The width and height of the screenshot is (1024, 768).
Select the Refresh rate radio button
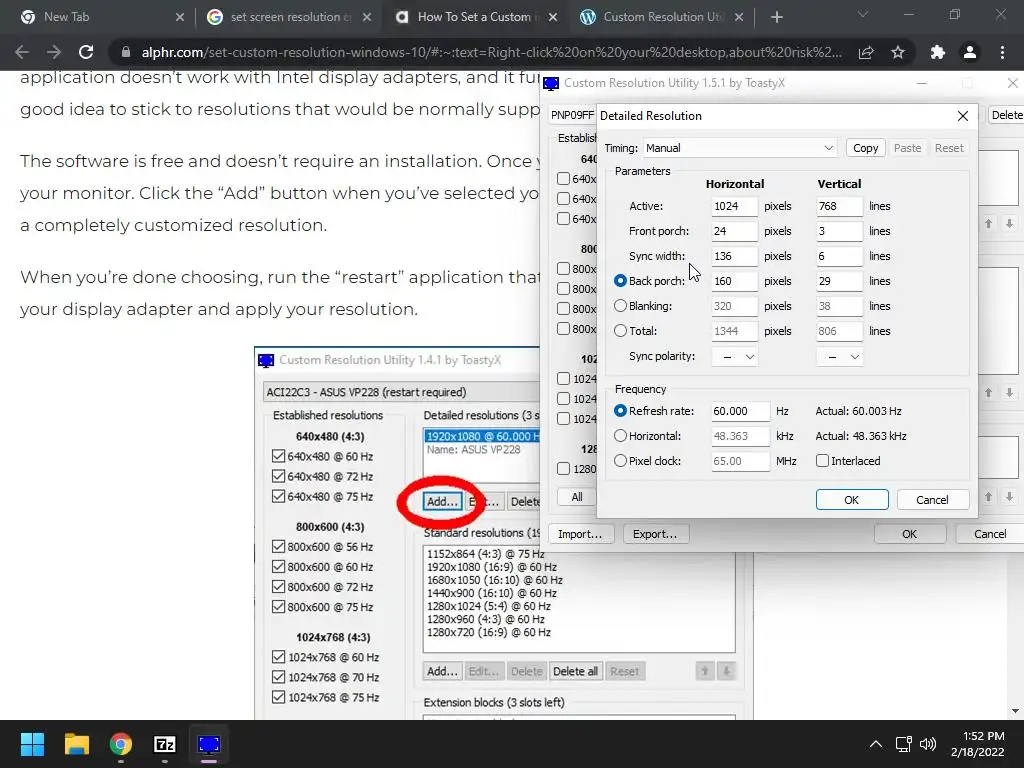pos(620,411)
